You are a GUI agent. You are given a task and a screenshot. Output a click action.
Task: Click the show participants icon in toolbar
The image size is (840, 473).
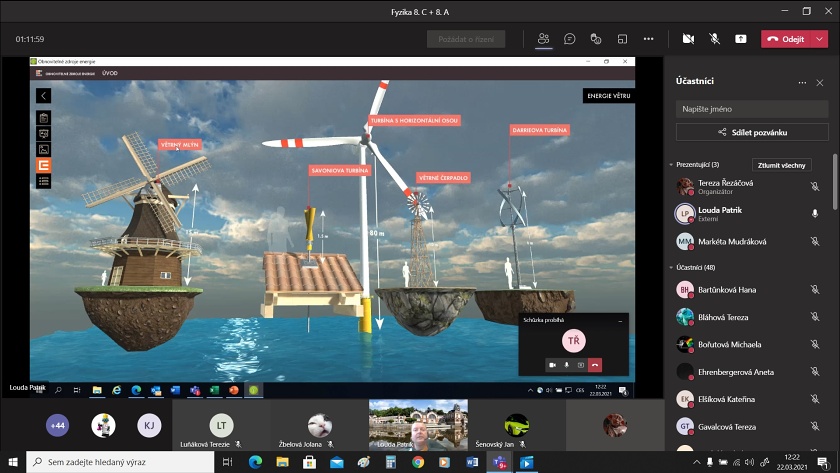(543, 39)
